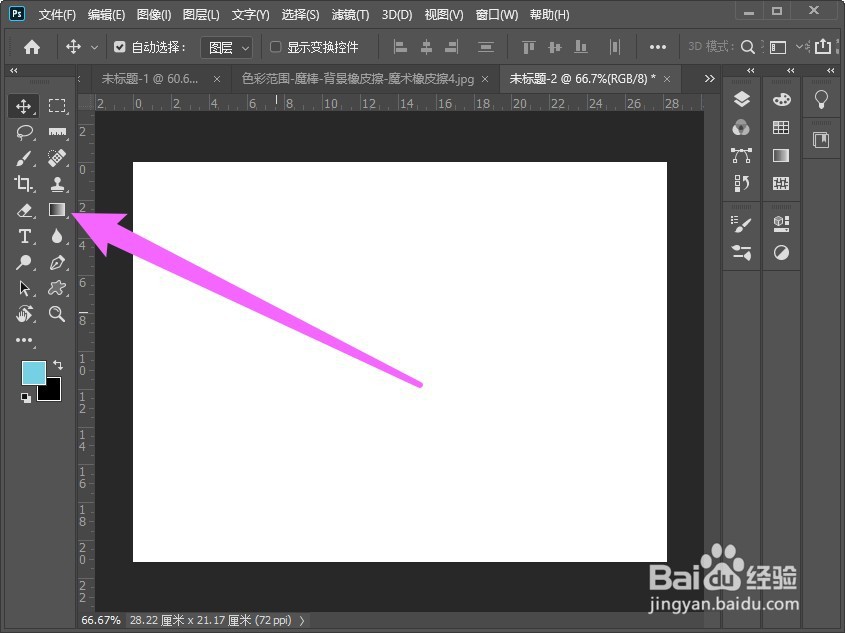Open more align options three-dots
This screenshot has height=633, width=845.
tap(657, 47)
